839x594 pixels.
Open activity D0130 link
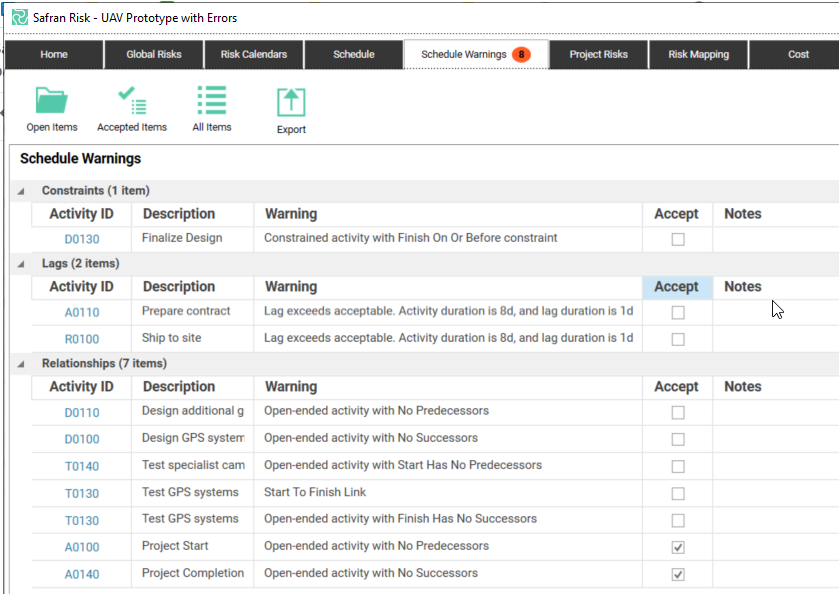pyautogui.click(x=82, y=239)
